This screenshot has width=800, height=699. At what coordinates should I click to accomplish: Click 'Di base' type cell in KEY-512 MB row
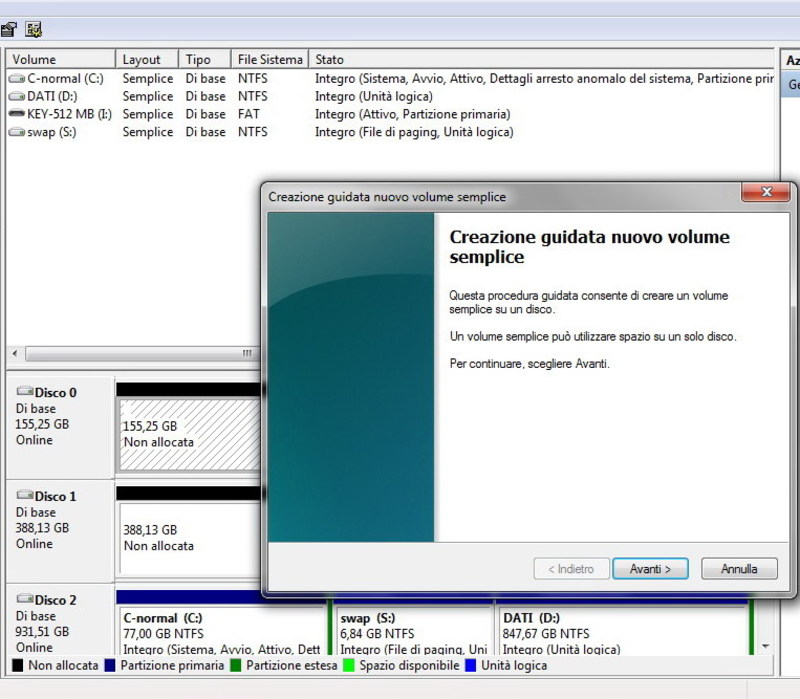pos(206,114)
